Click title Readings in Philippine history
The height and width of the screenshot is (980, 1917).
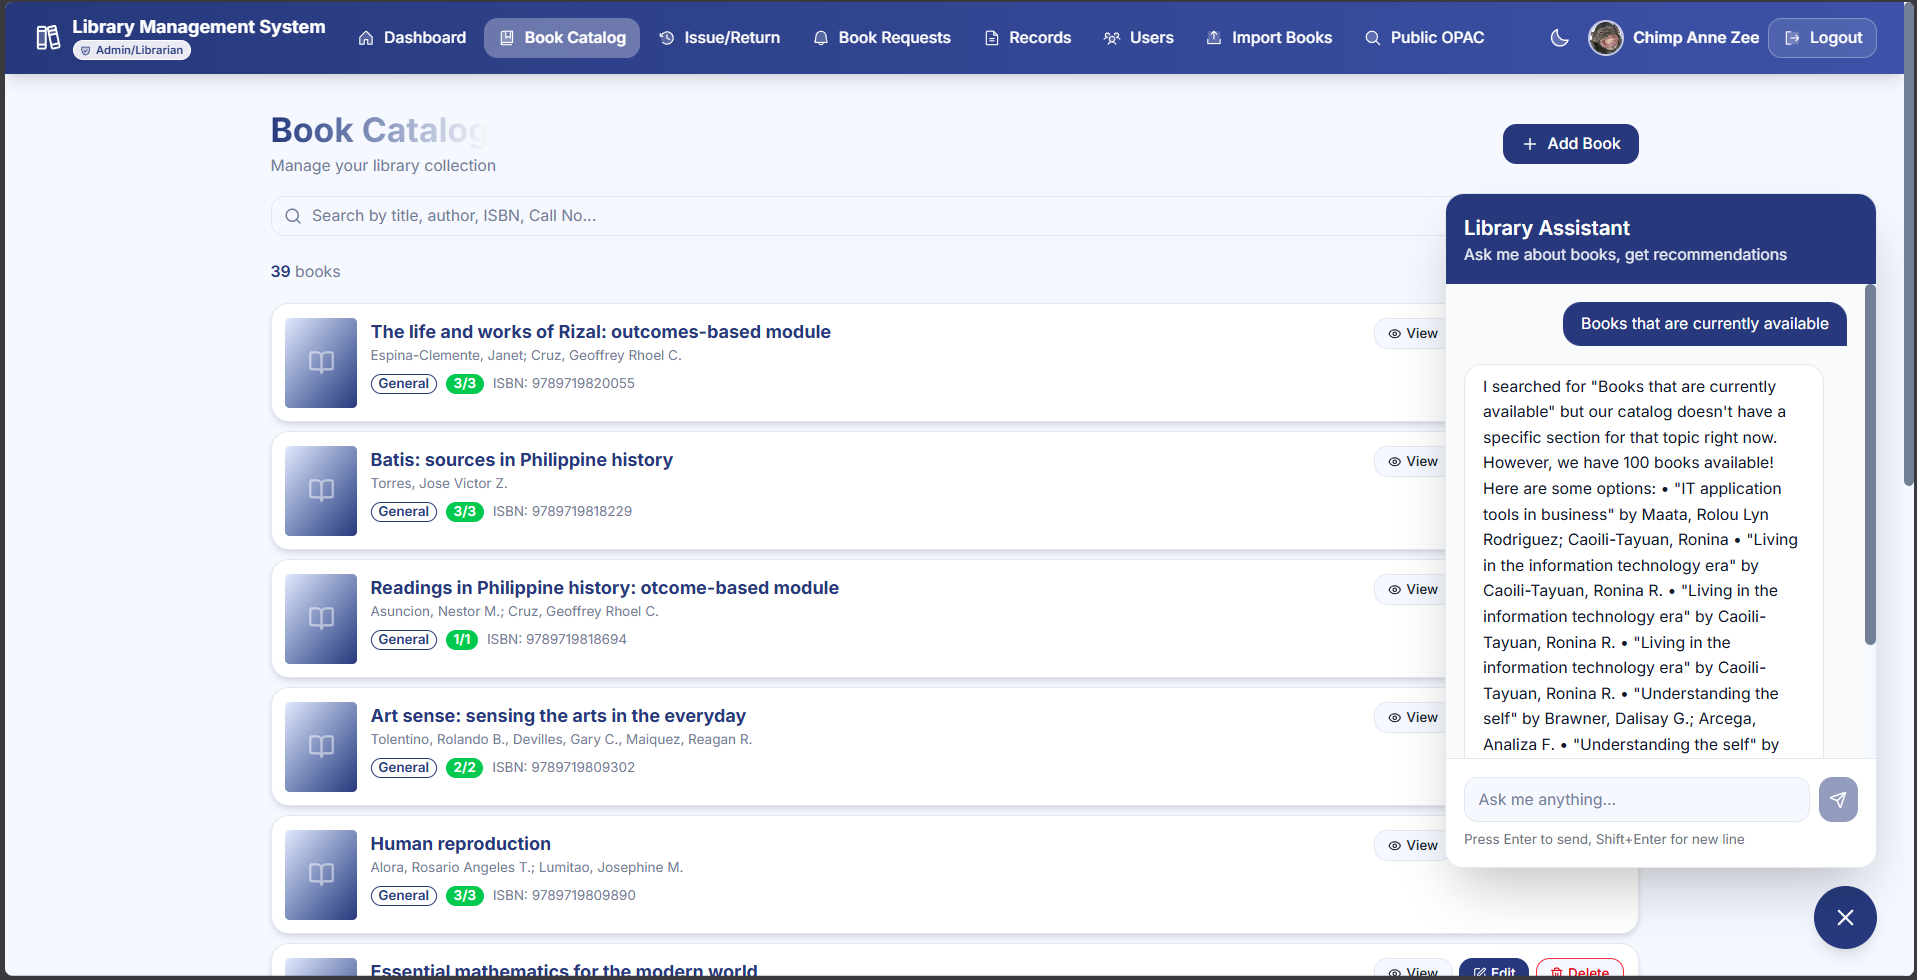pyautogui.click(x=604, y=588)
